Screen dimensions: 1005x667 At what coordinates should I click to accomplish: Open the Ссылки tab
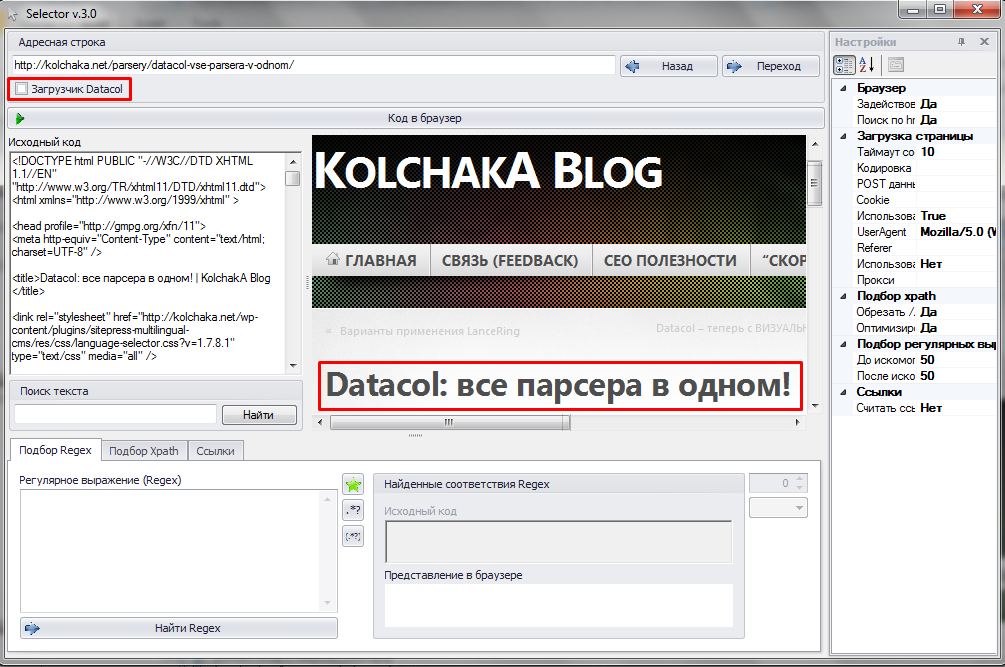click(x=215, y=451)
